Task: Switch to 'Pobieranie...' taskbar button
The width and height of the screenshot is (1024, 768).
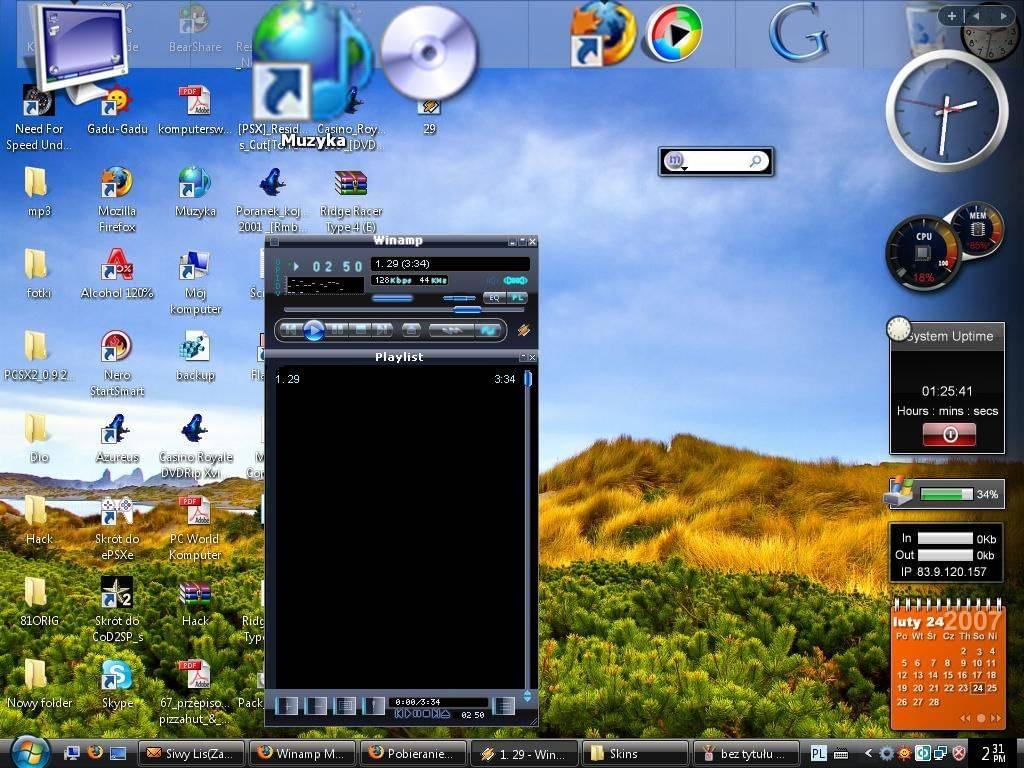Action: [413, 754]
